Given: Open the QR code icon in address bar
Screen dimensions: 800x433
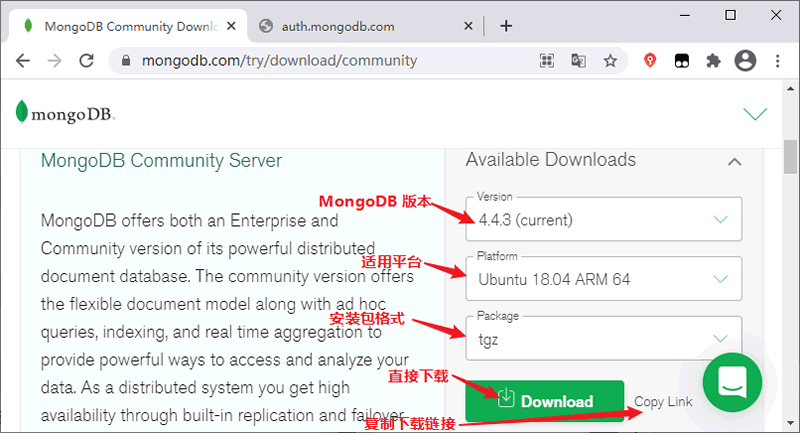Looking at the screenshot, I should click(547, 61).
